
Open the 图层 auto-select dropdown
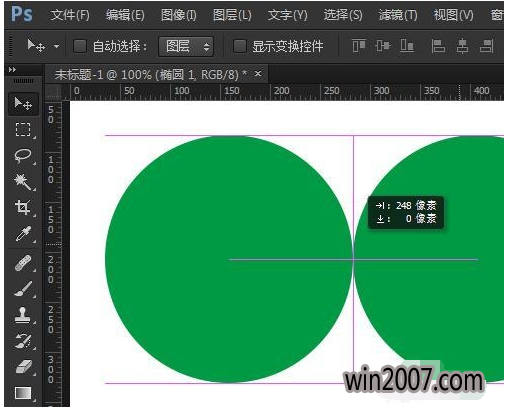pyautogui.click(x=186, y=46)
